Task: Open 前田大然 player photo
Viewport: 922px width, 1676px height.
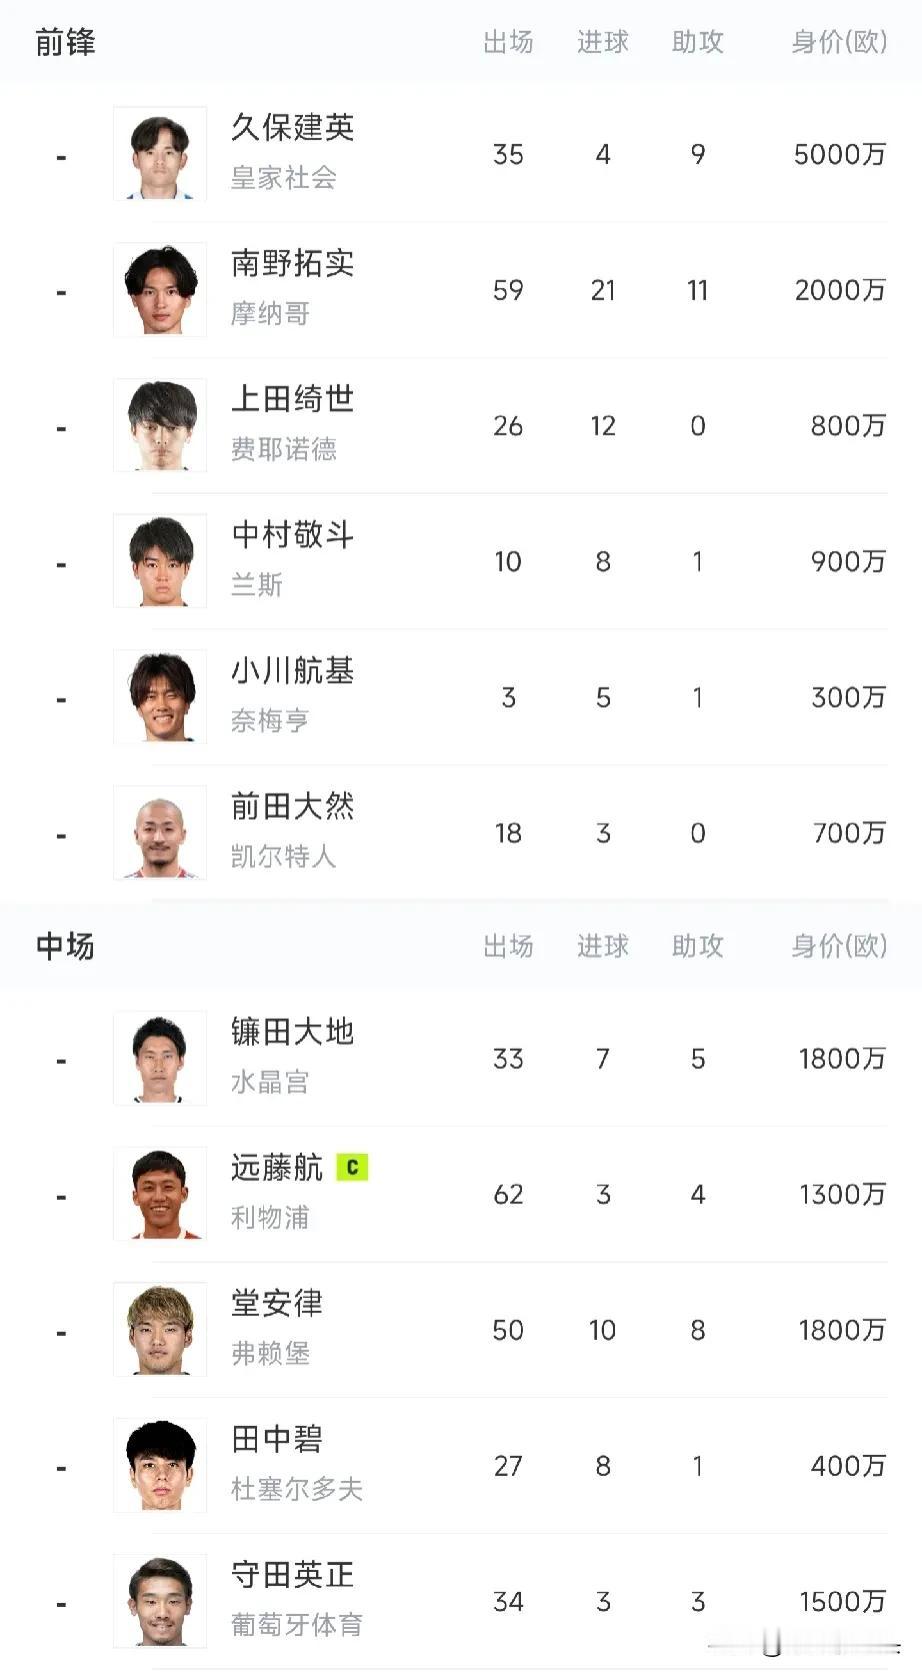Action: pyautogui.click(x=160, y=833)
